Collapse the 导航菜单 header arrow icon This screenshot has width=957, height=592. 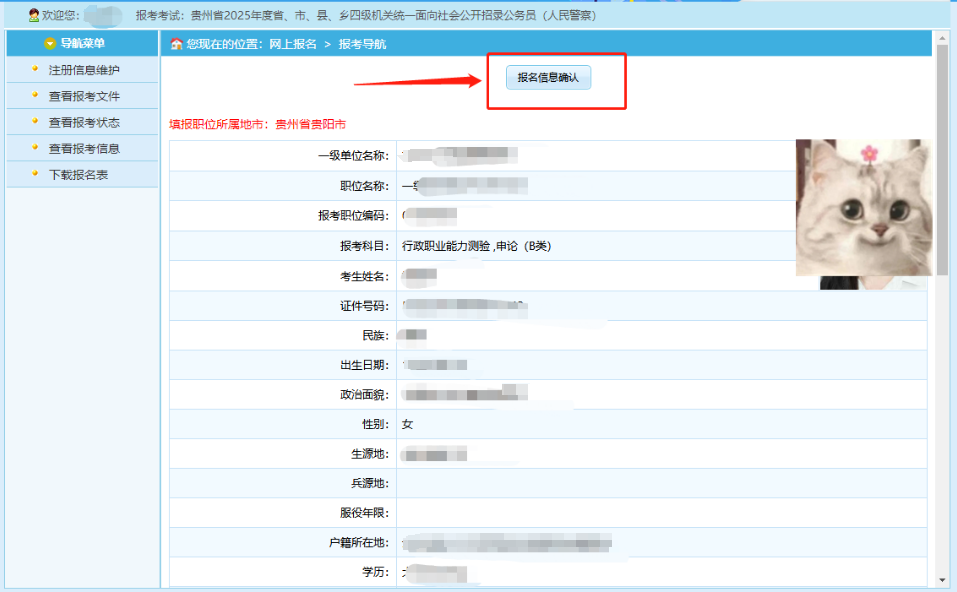coord(50,43)
